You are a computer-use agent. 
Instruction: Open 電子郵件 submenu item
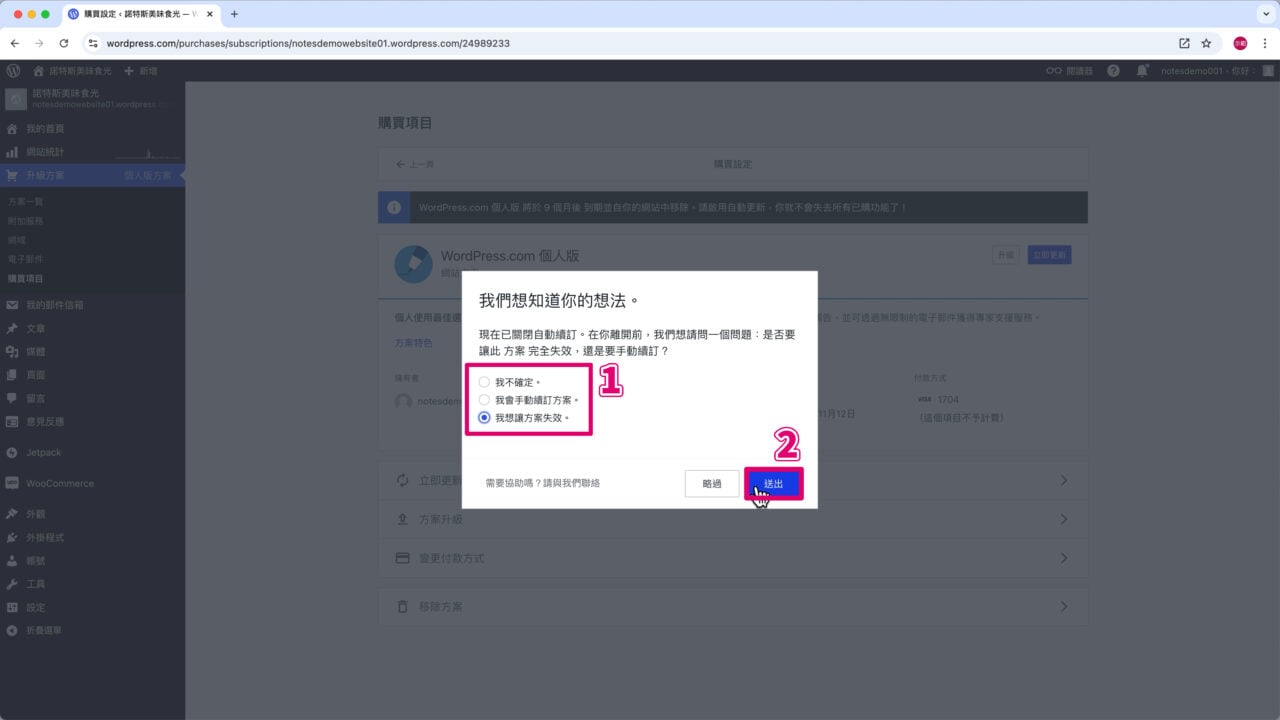[x=26, y=259]
